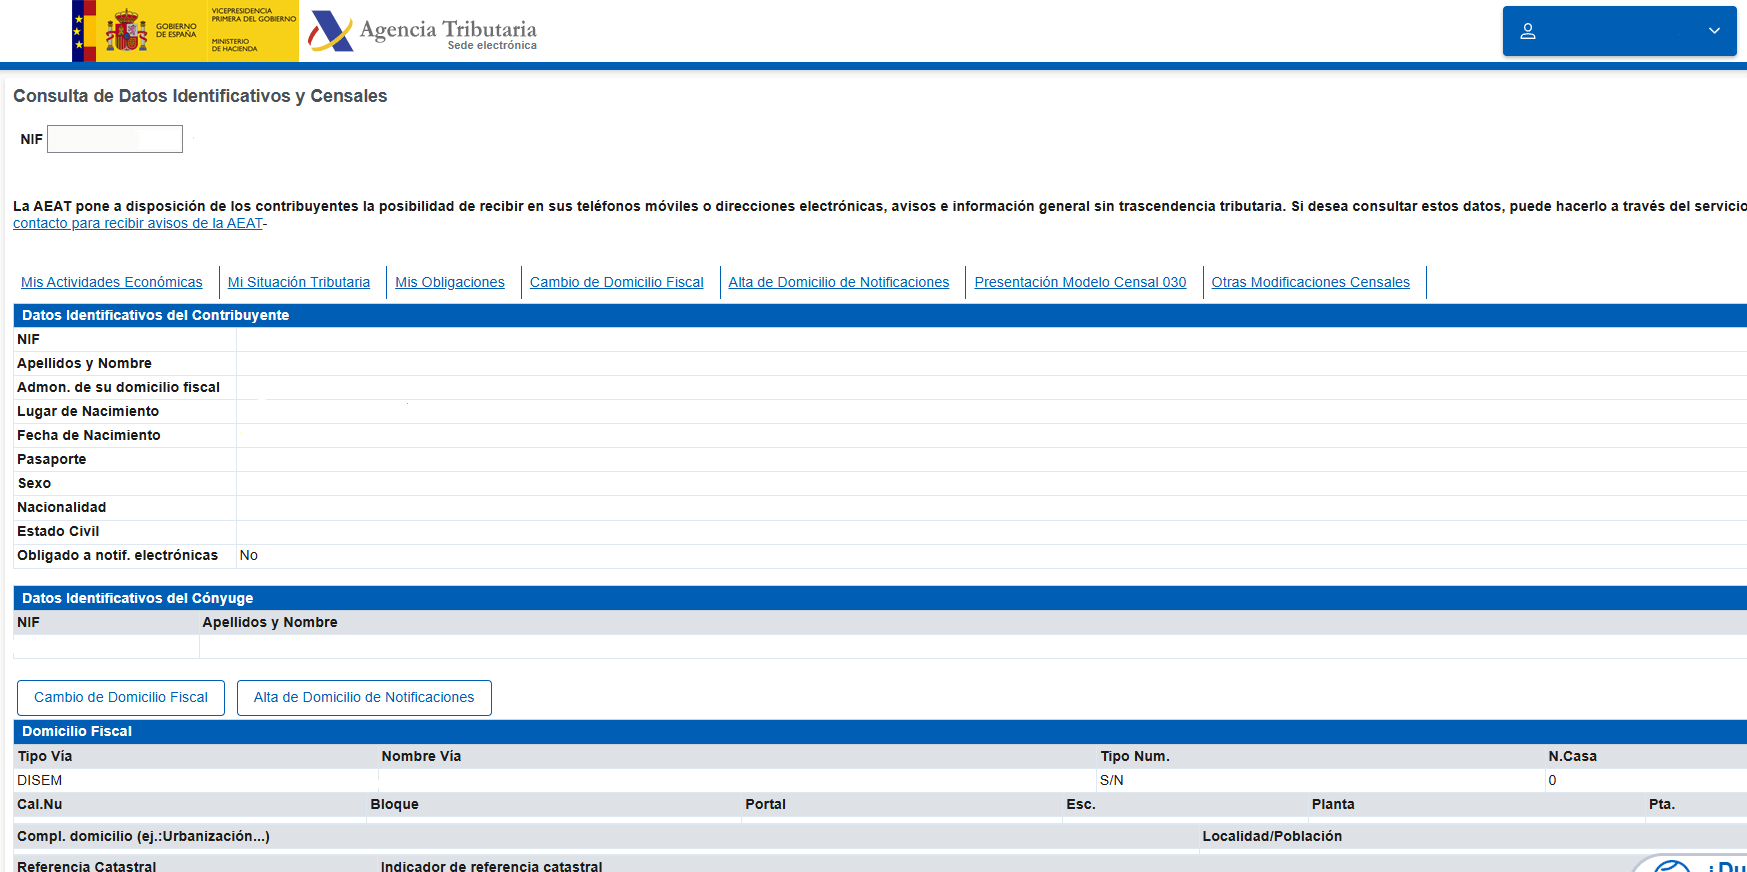Click the 'Nacionalidad' row label
Viewport: 1747px width, 872px height.
click(62, 507)
